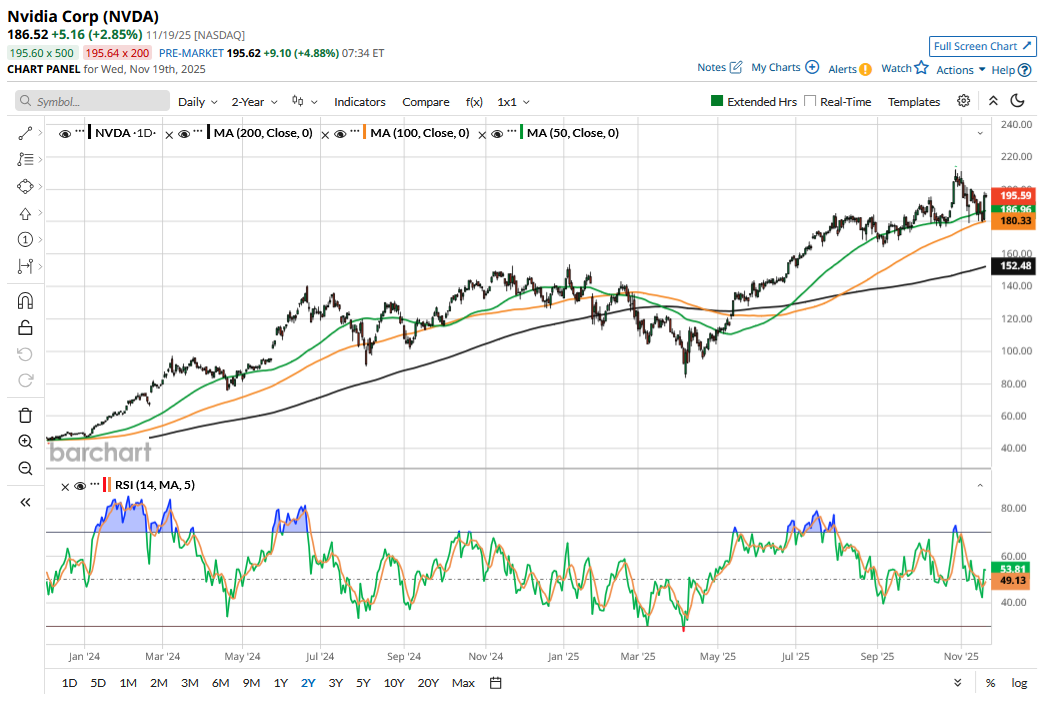Click the lock drawings icon
The height and width of the screenshot is (707, 1056).
(x=26, y=327)
